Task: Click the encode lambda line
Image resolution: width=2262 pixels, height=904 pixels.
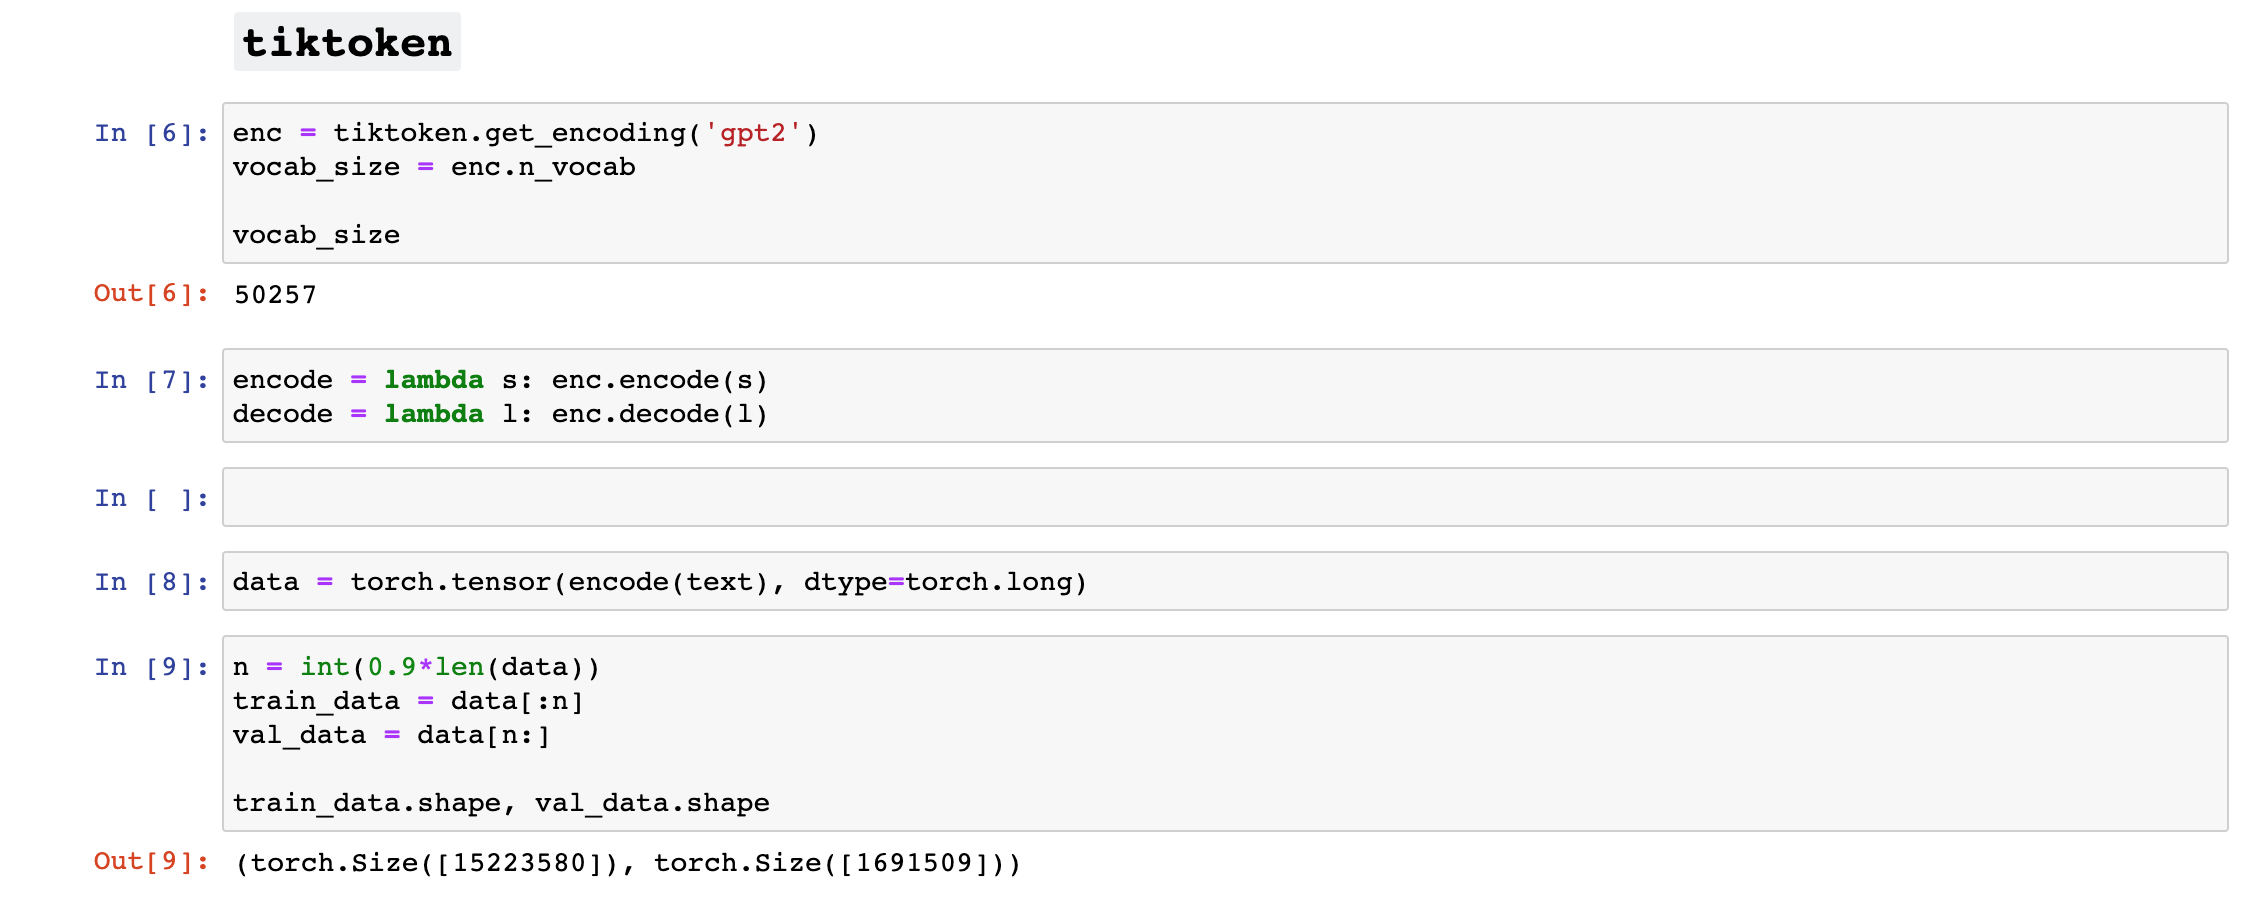Action: coord(500,380)
